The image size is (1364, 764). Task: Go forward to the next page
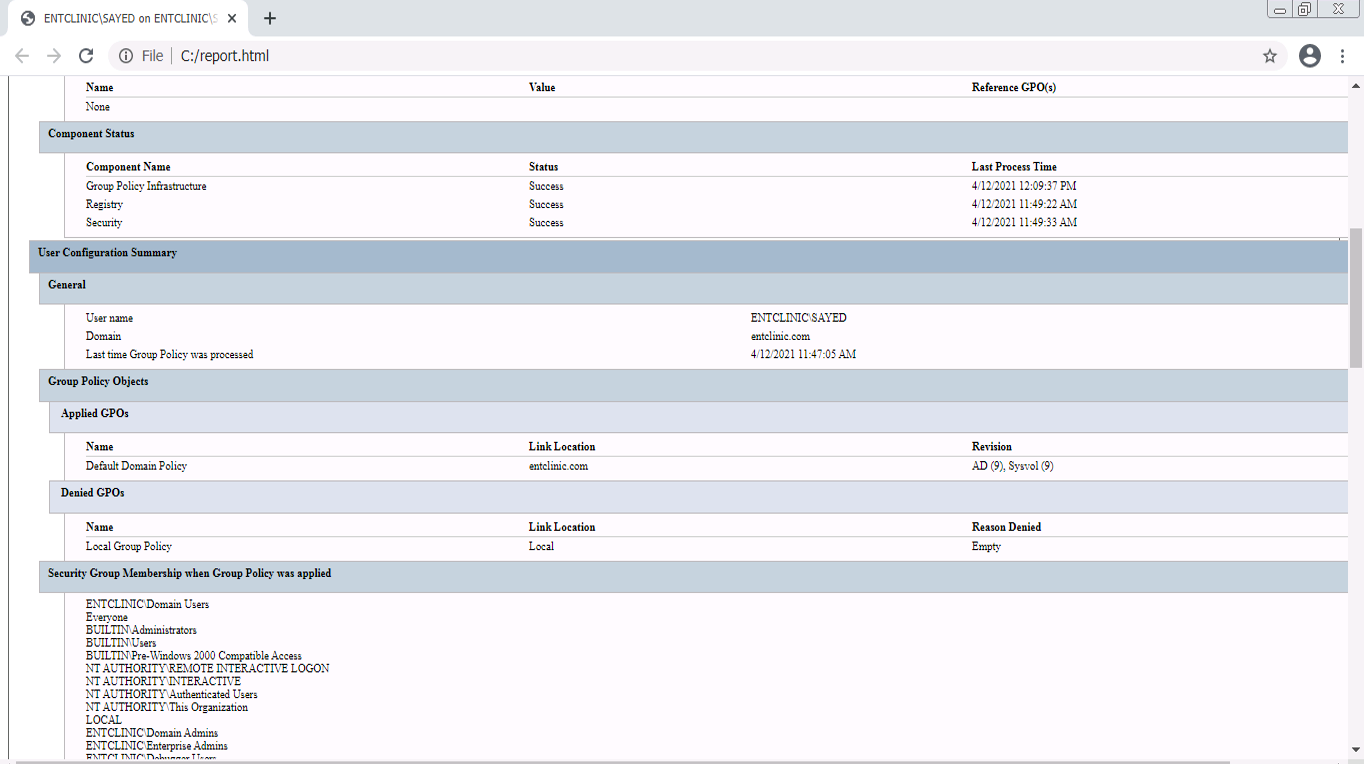click(54, 56)
